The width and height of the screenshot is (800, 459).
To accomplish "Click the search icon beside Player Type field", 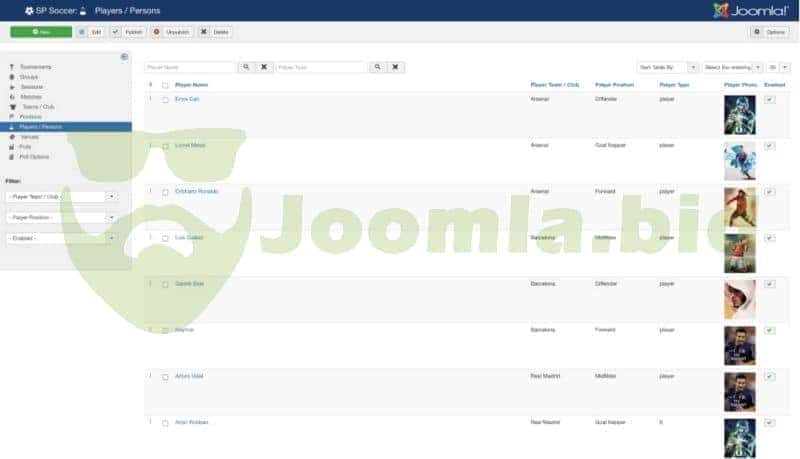I will click(x=377, y=67).
